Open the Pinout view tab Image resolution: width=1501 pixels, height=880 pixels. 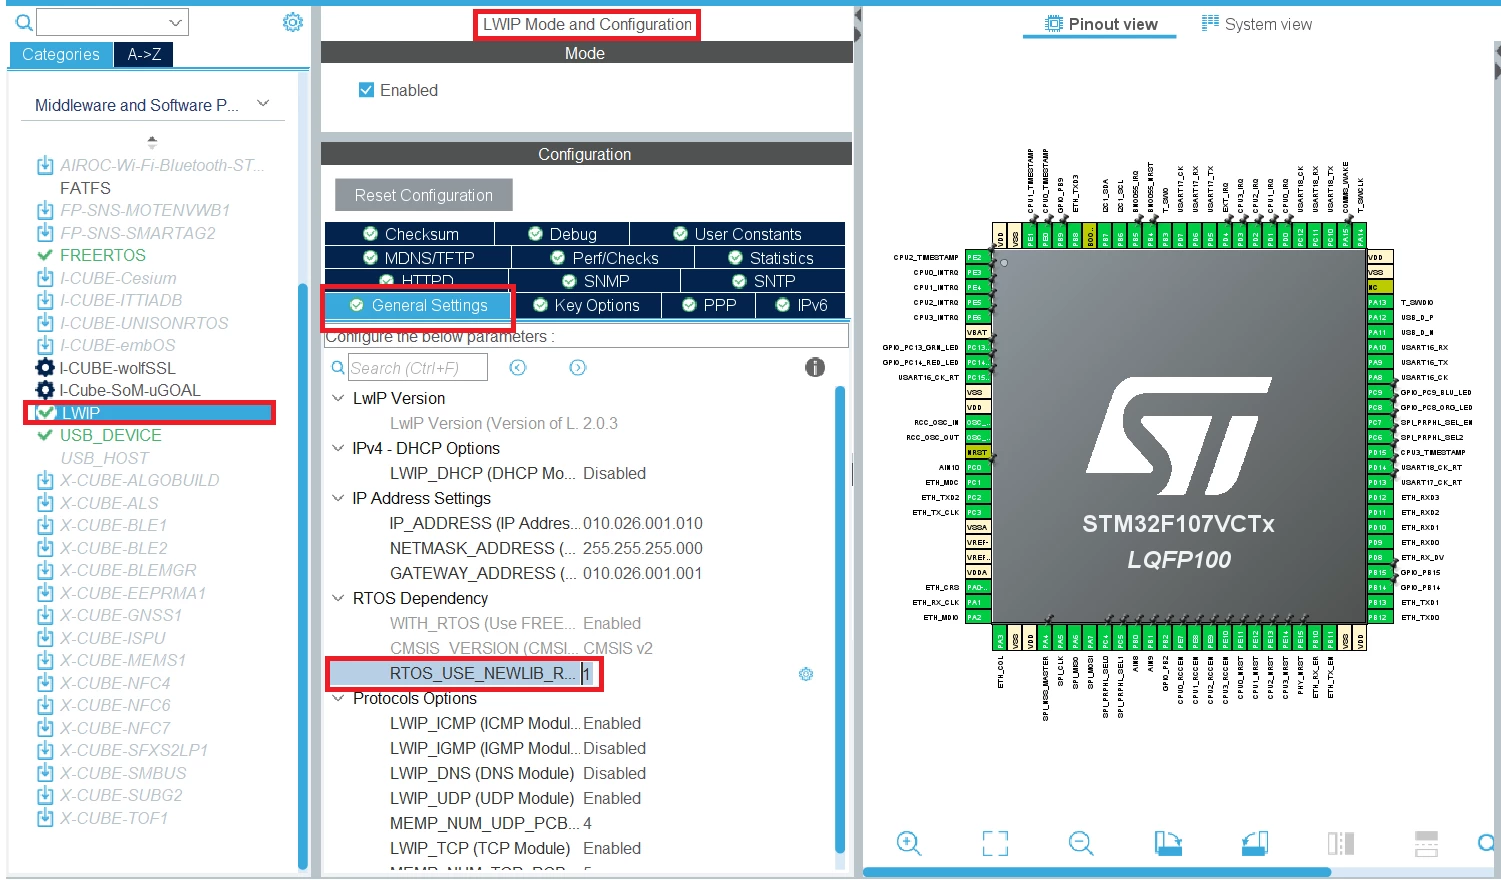pos(1101,24)
